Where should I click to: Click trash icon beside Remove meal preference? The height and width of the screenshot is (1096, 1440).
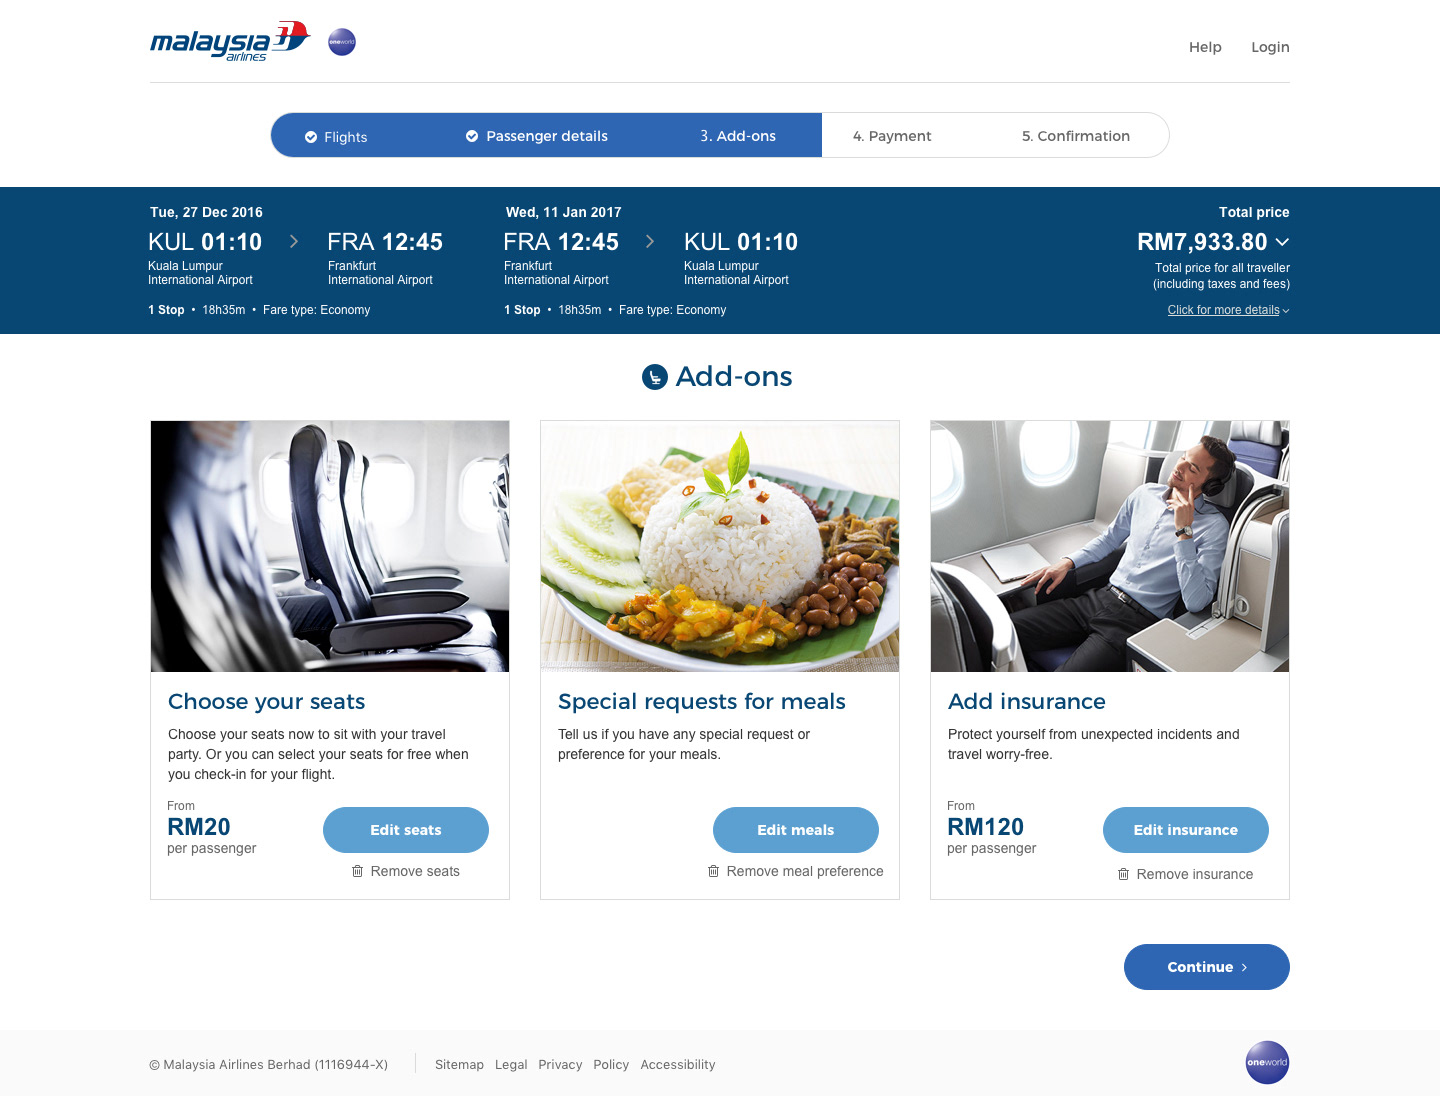(x=713, y=871)
